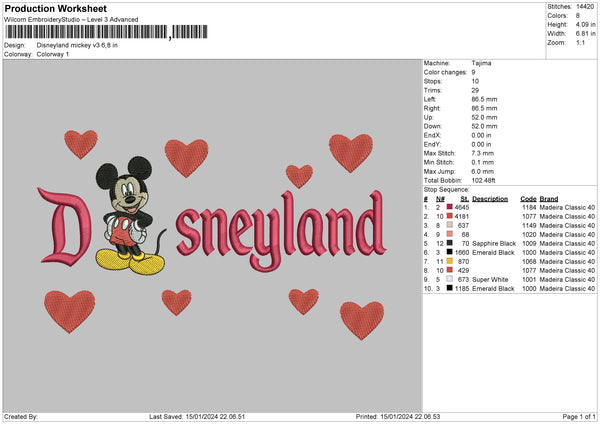Click the Color changes value 9
The width and height of the screenshot is (600, 424).
click(473, 72)
